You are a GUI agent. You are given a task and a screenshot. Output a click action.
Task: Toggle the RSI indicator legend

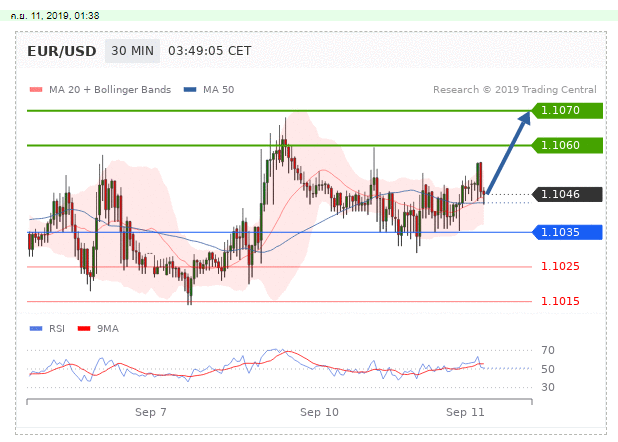click(x=56, y=327)
